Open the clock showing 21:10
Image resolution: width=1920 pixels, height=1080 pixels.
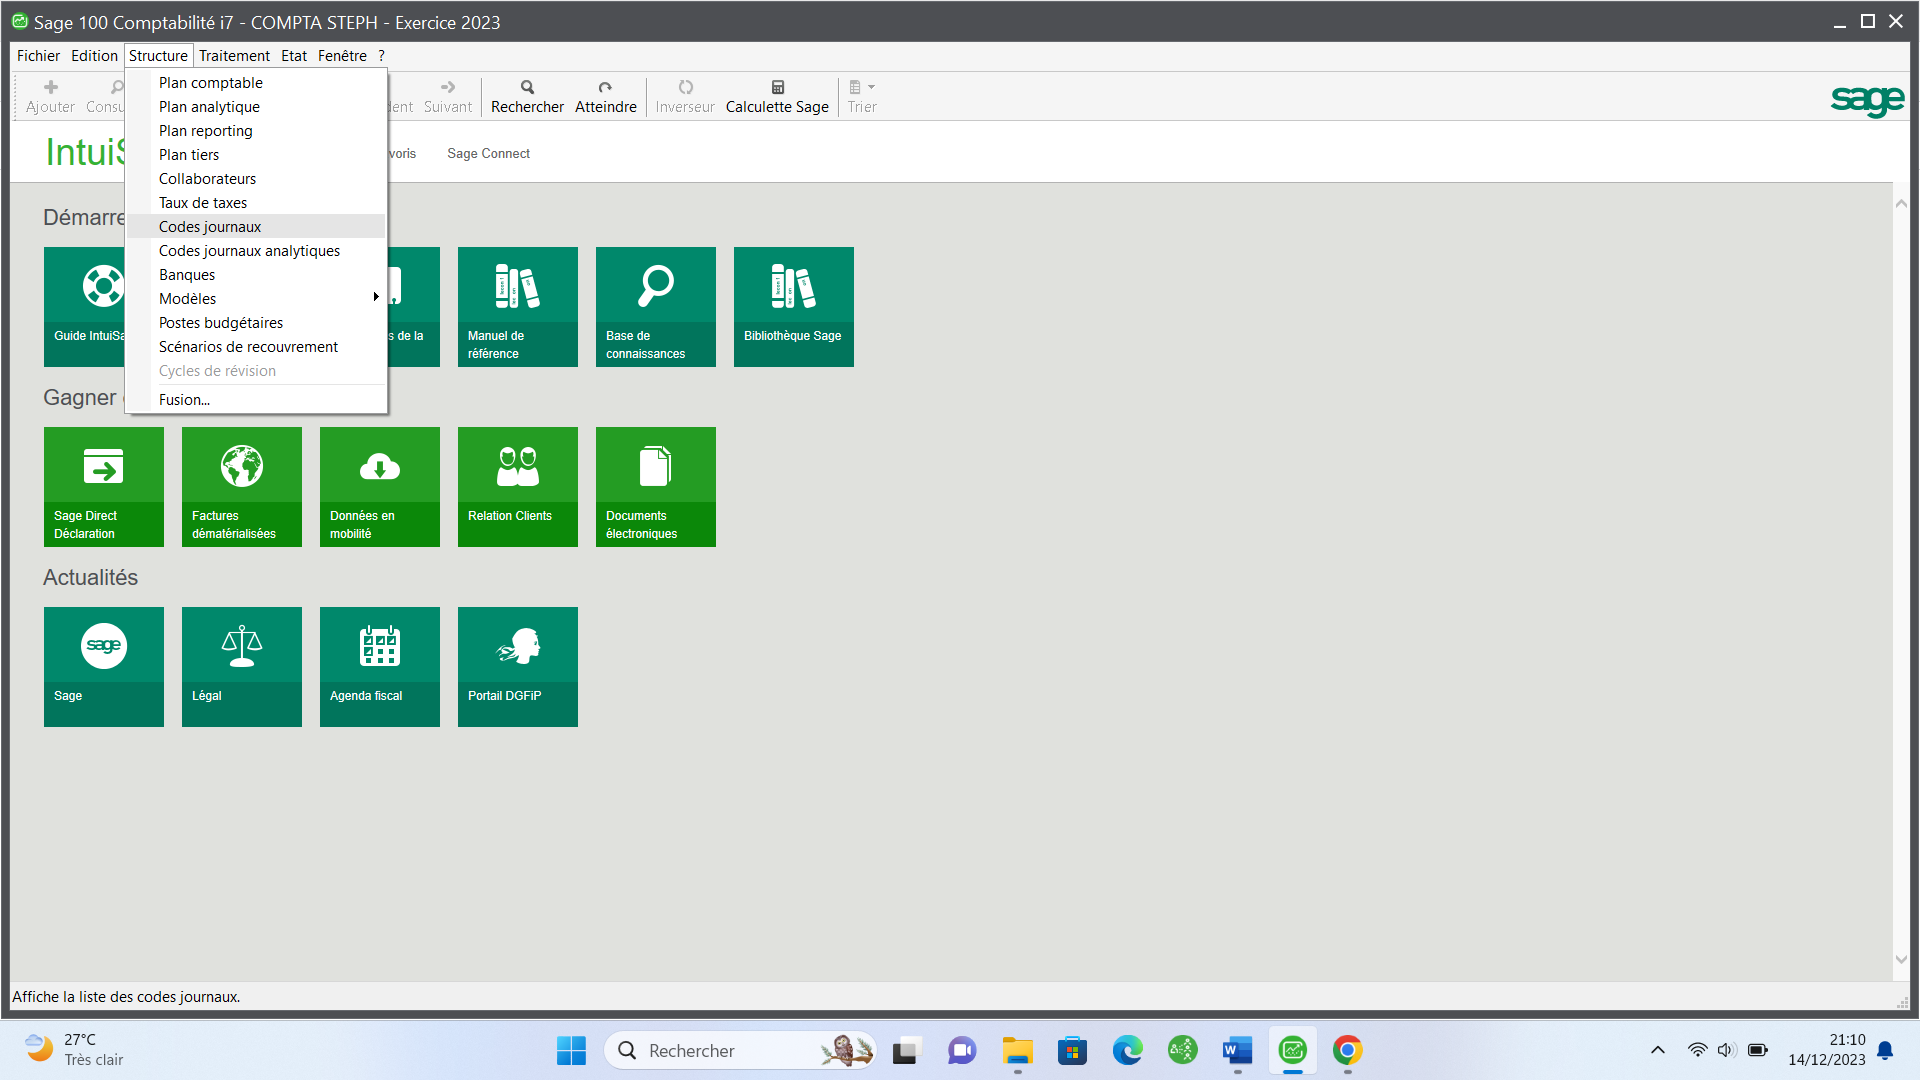pyautogui.click(x=1826, y=1050)
